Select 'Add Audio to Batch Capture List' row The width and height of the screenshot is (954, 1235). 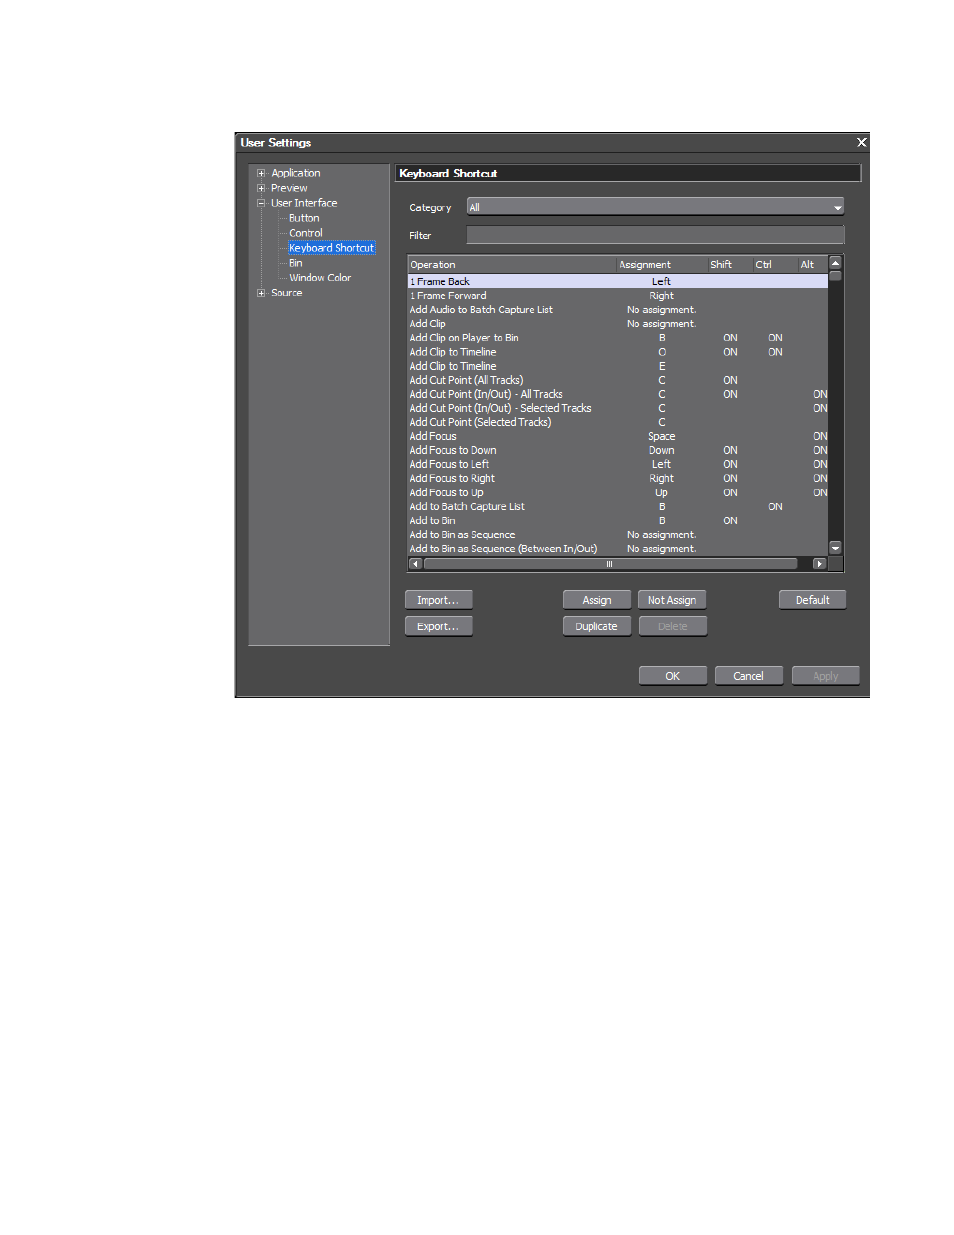tap(618, 310)
